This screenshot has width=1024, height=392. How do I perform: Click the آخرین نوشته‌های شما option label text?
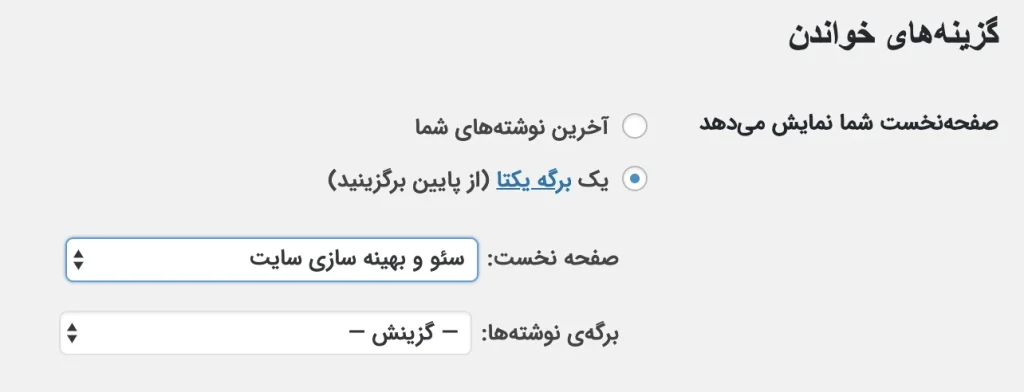(512, 127)
